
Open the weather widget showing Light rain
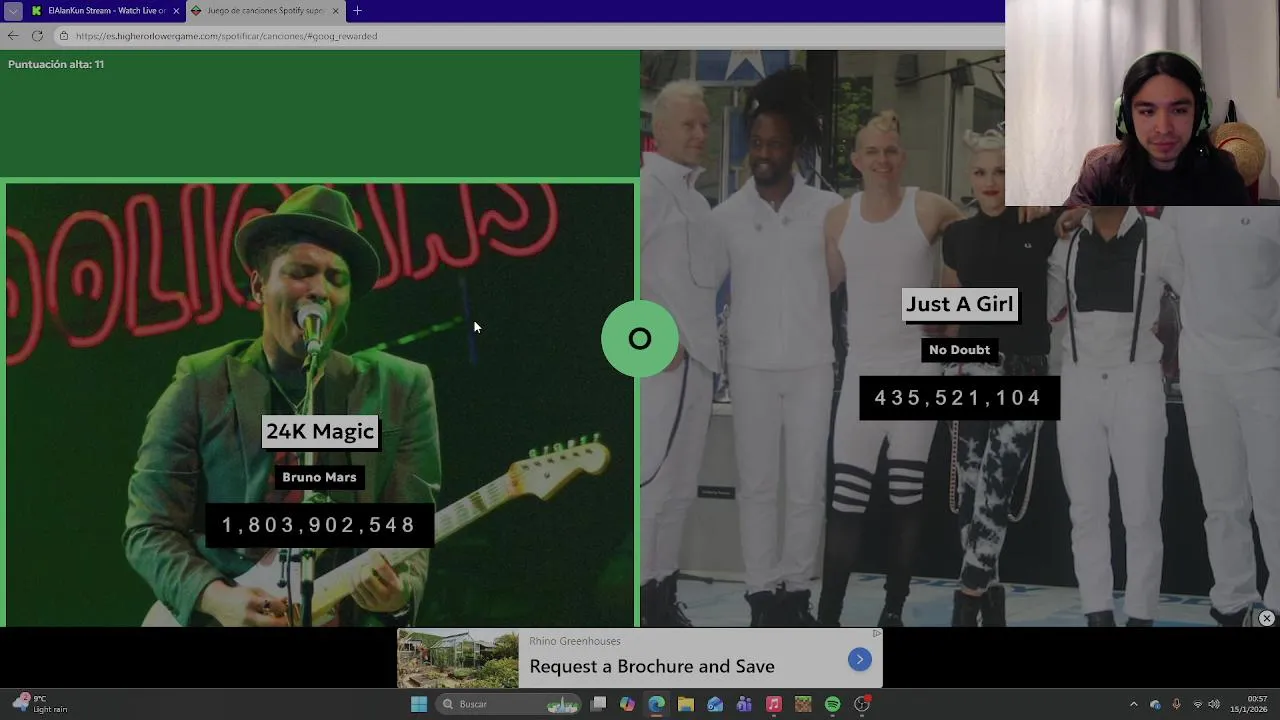(x=40, y=704)
